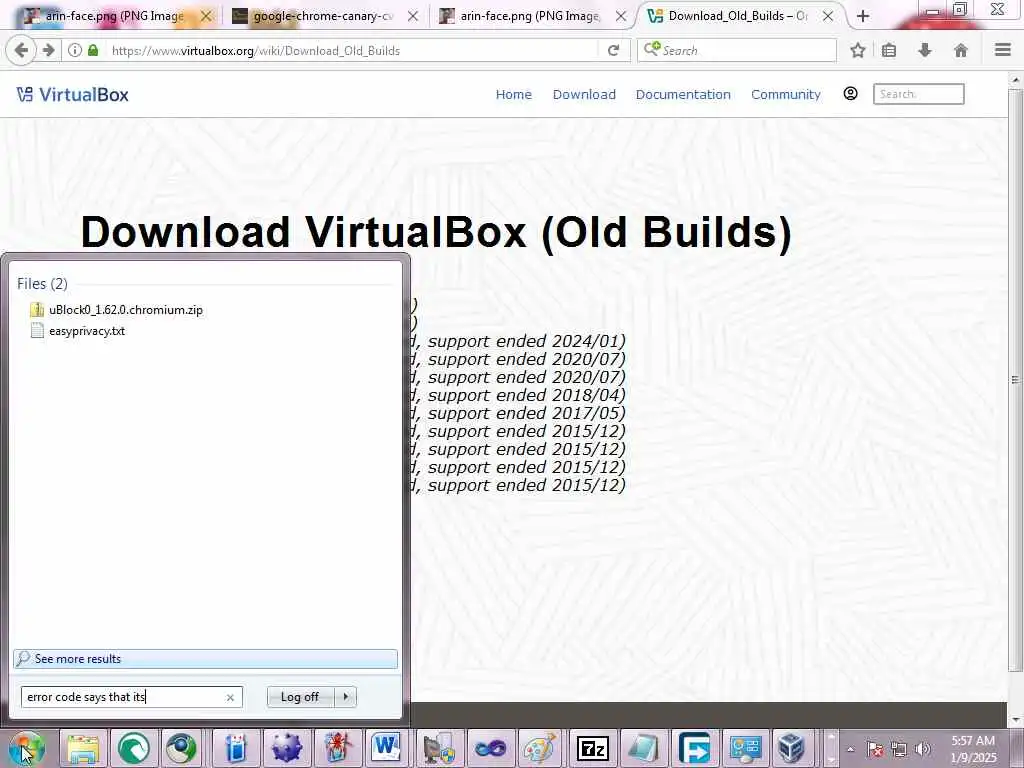Viewport: 1024px width, 768px height.
Task: Click the scrollbar up arrow on page
Action: pos(1014,80)
